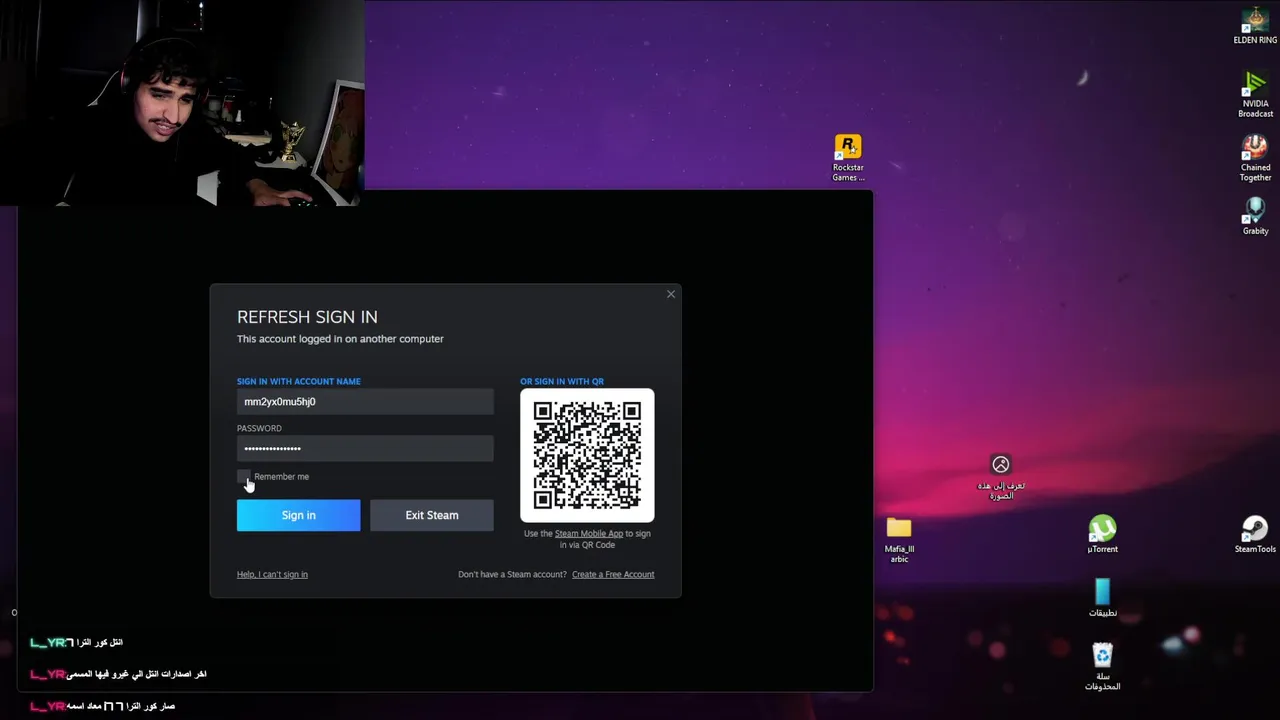Focus the password input field
Viewport: 1280px width, 720px height.
(x=365, y=449)
